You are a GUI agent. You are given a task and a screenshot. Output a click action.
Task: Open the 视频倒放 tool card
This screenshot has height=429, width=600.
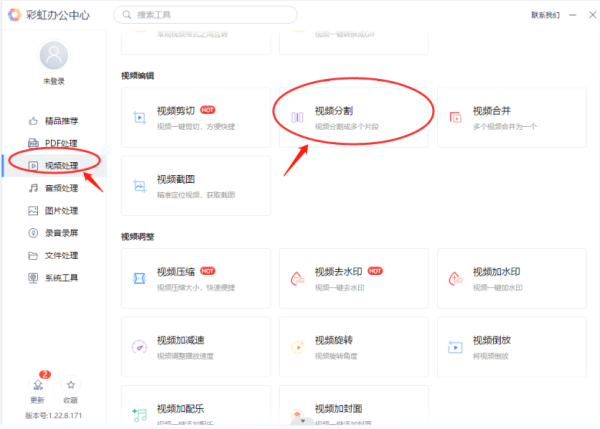(x=512, y=347)
